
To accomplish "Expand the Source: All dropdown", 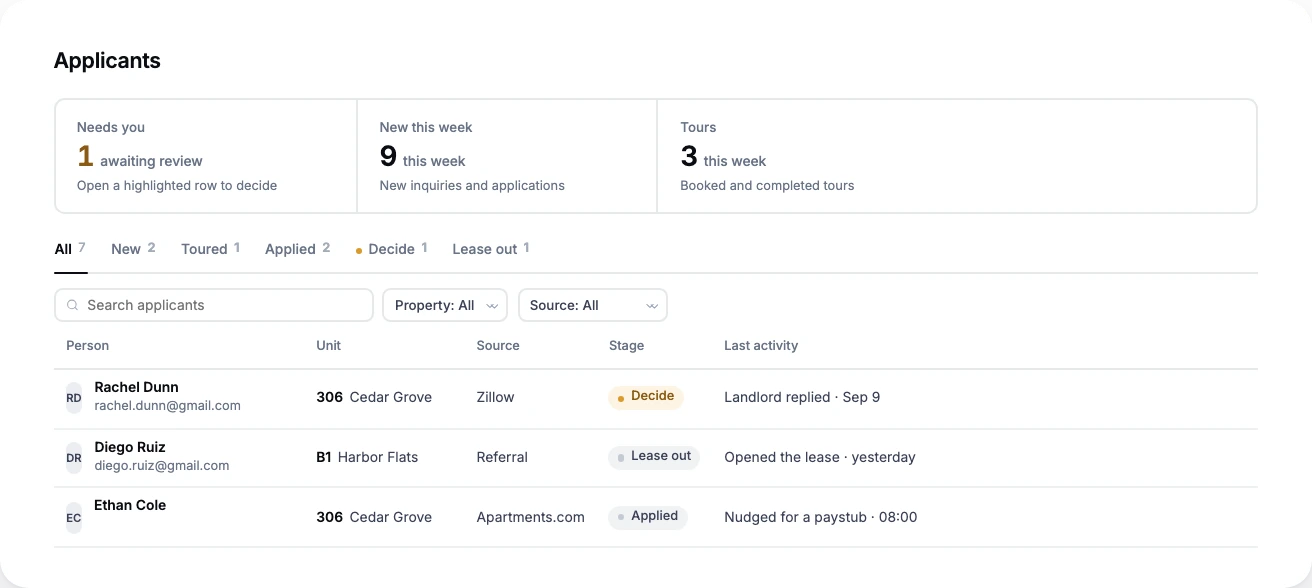I will coord(593,305).
